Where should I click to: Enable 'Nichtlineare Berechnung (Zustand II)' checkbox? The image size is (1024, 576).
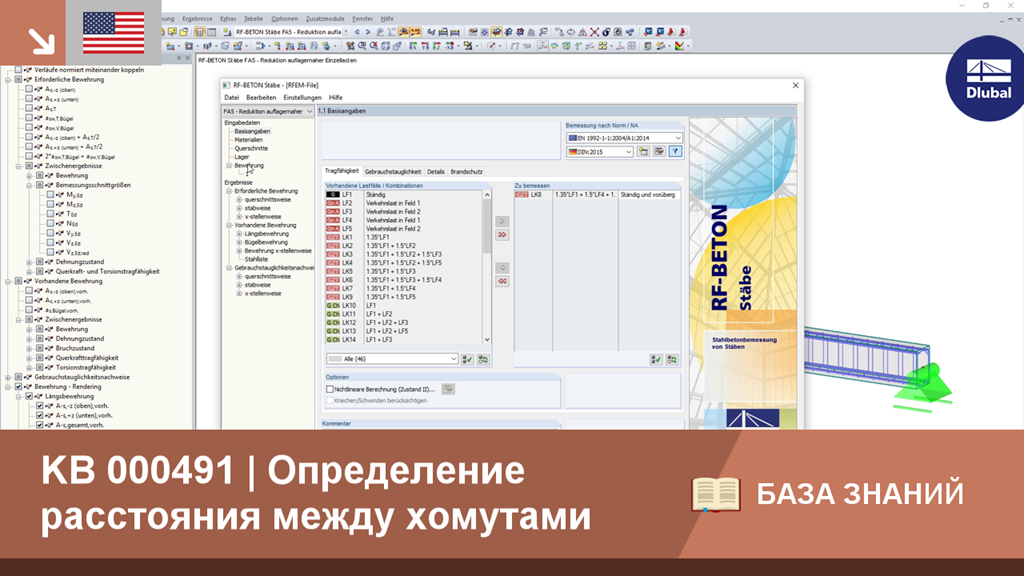coord(330,389)
